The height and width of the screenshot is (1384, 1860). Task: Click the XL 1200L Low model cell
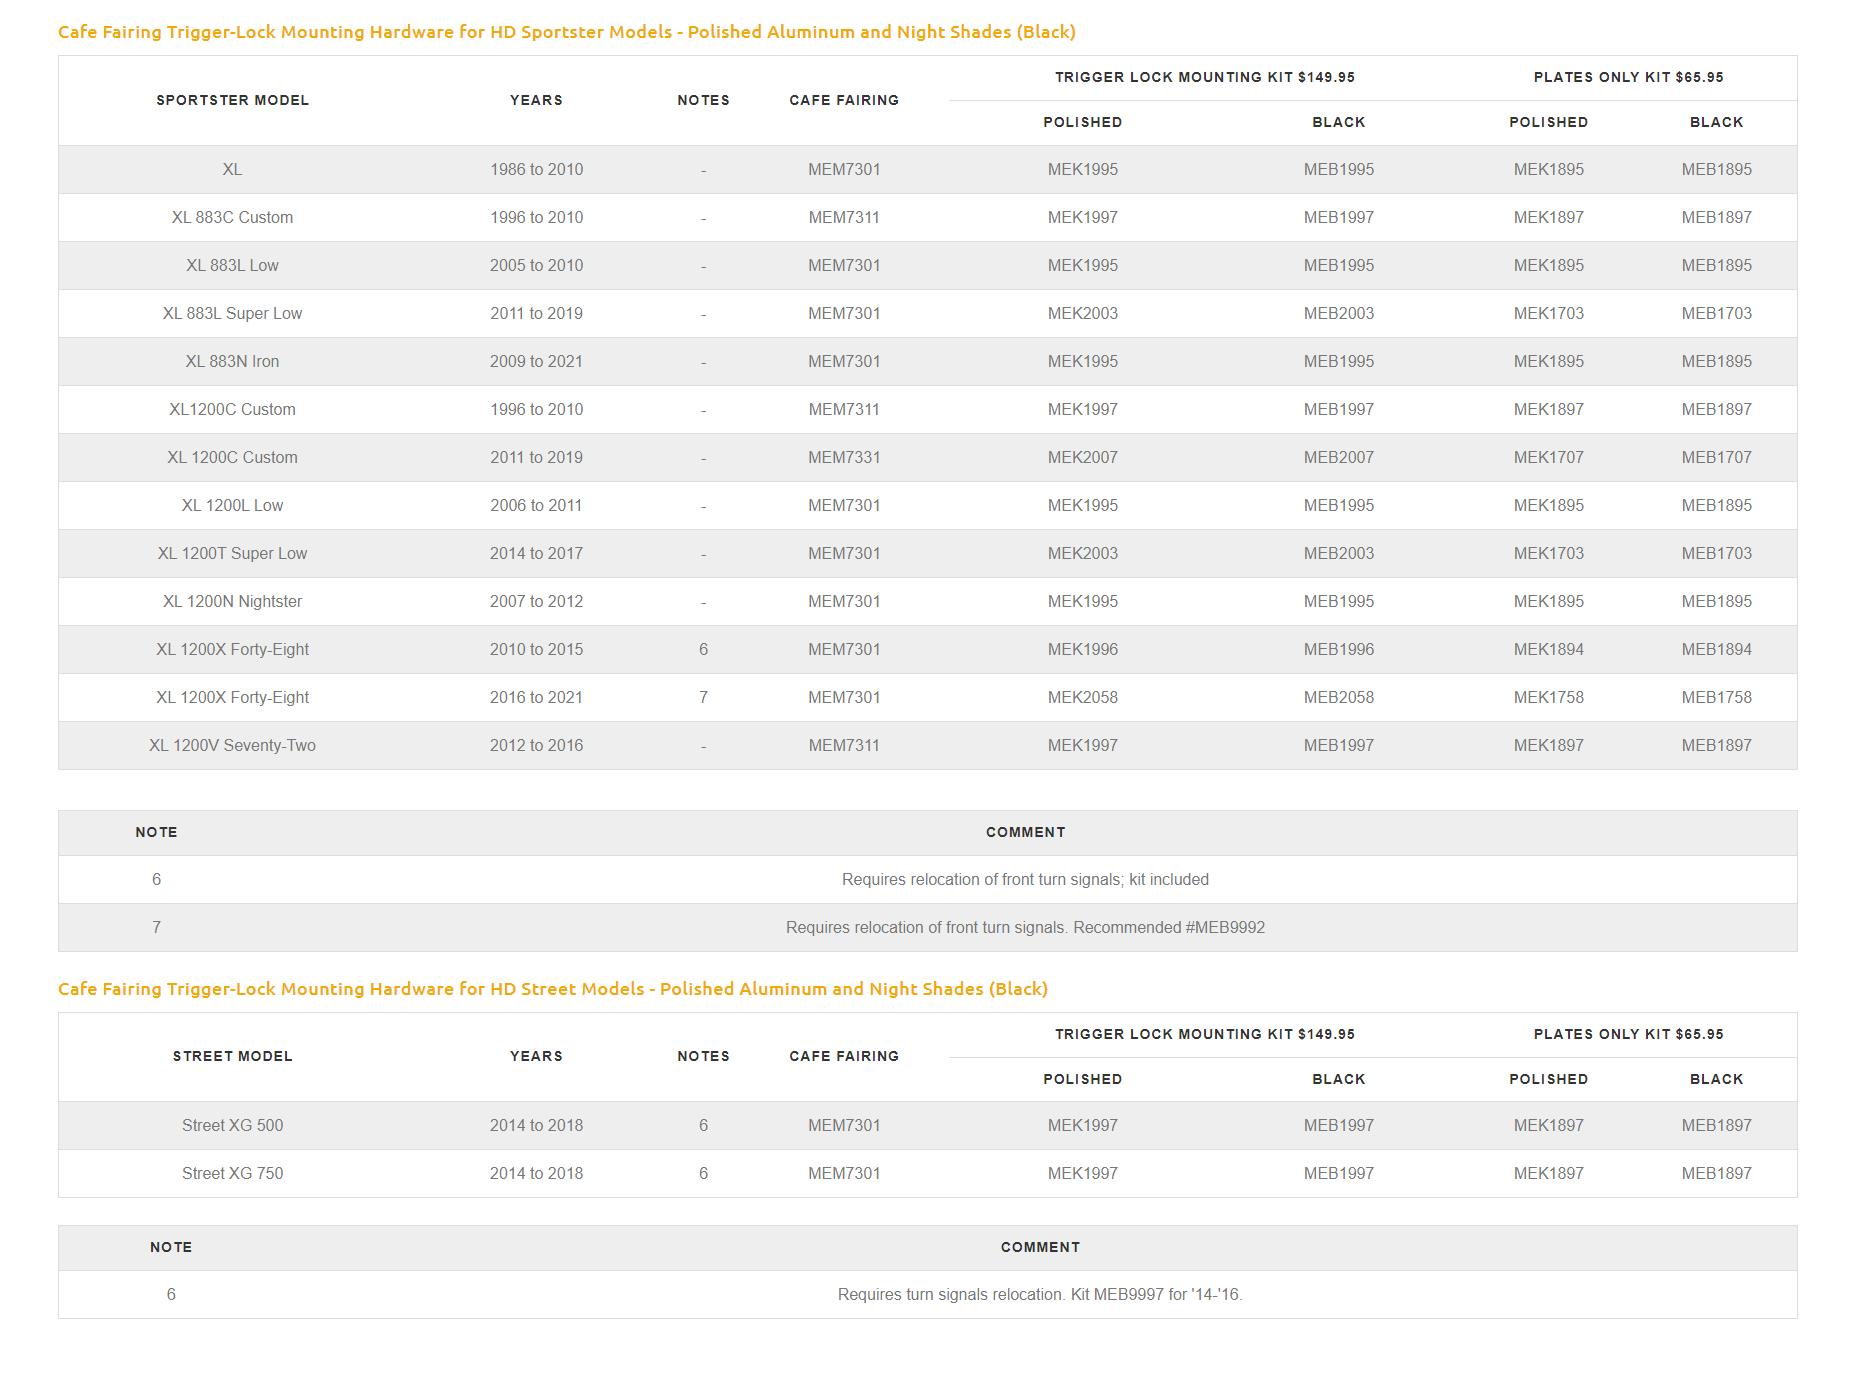click(x=232, y=505)
